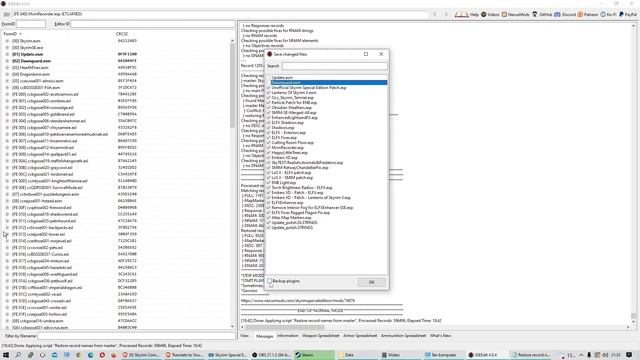
Task: Open Windows taskbar search icon
Action: [x=18, y=355]
